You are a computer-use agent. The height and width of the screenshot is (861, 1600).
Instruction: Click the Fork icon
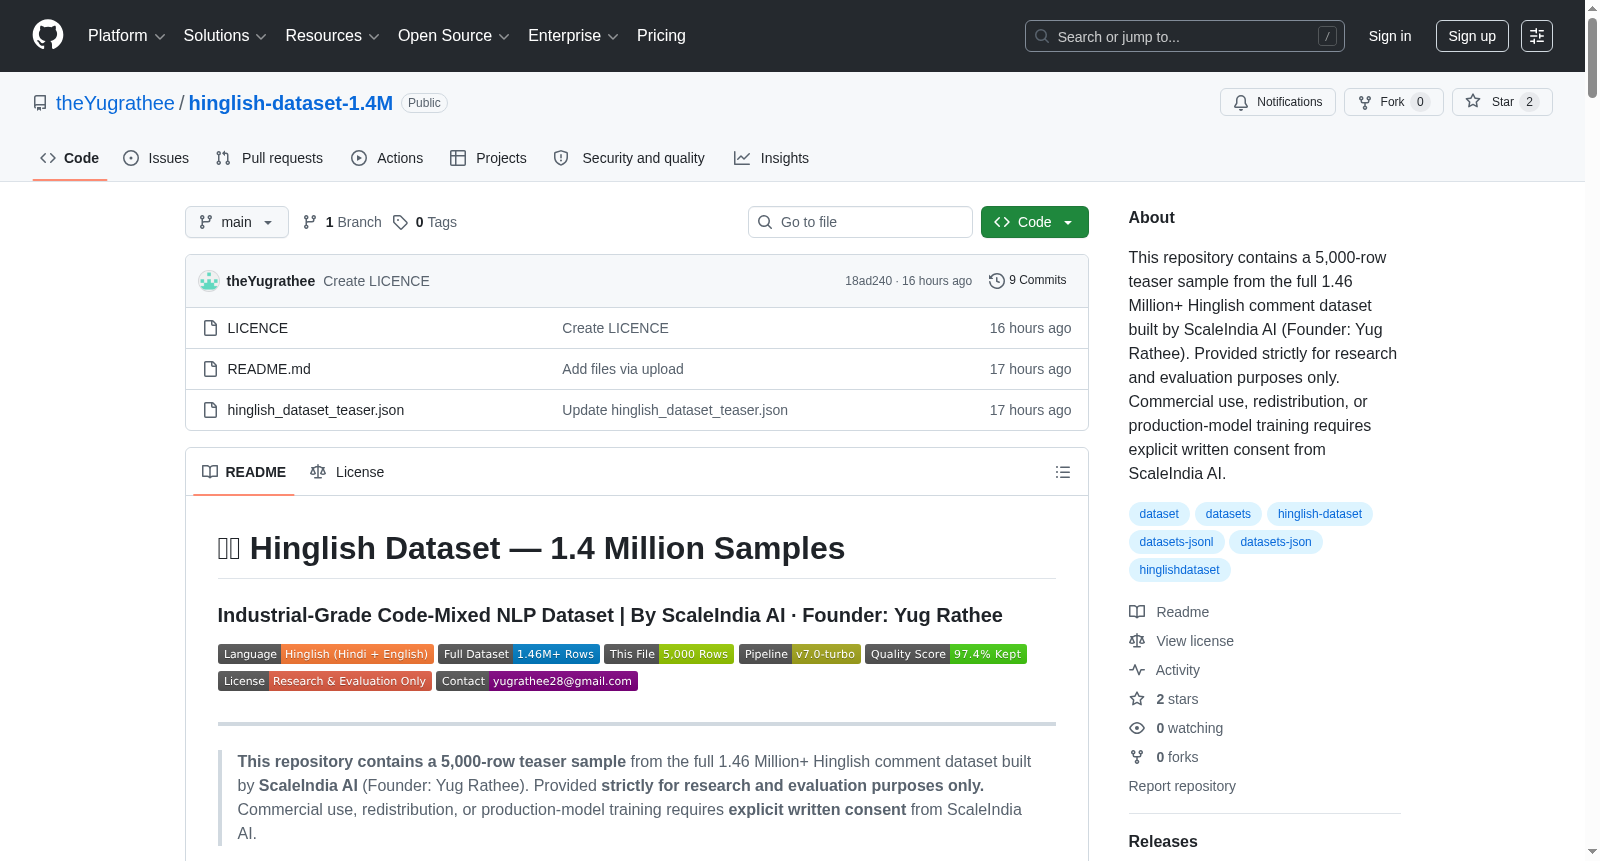1365,102
